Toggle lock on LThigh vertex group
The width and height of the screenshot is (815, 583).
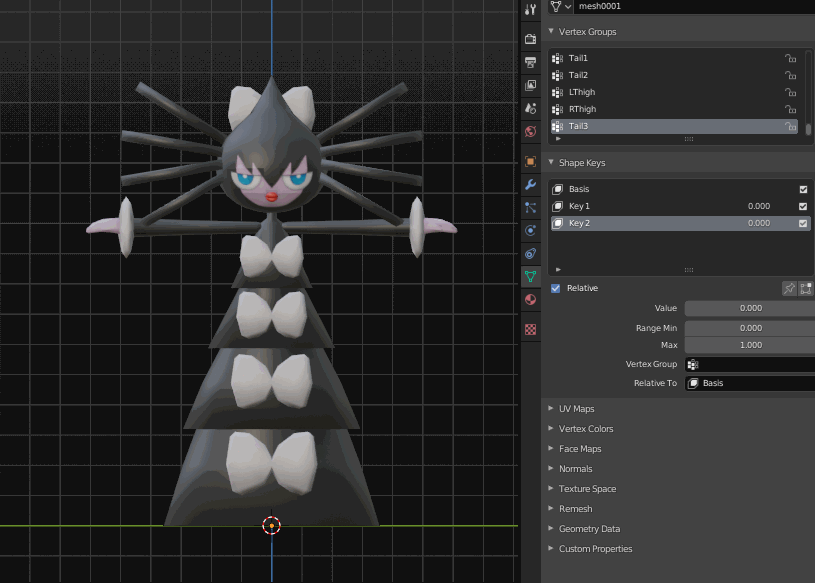pyautogui.click(x=790, y=92)
